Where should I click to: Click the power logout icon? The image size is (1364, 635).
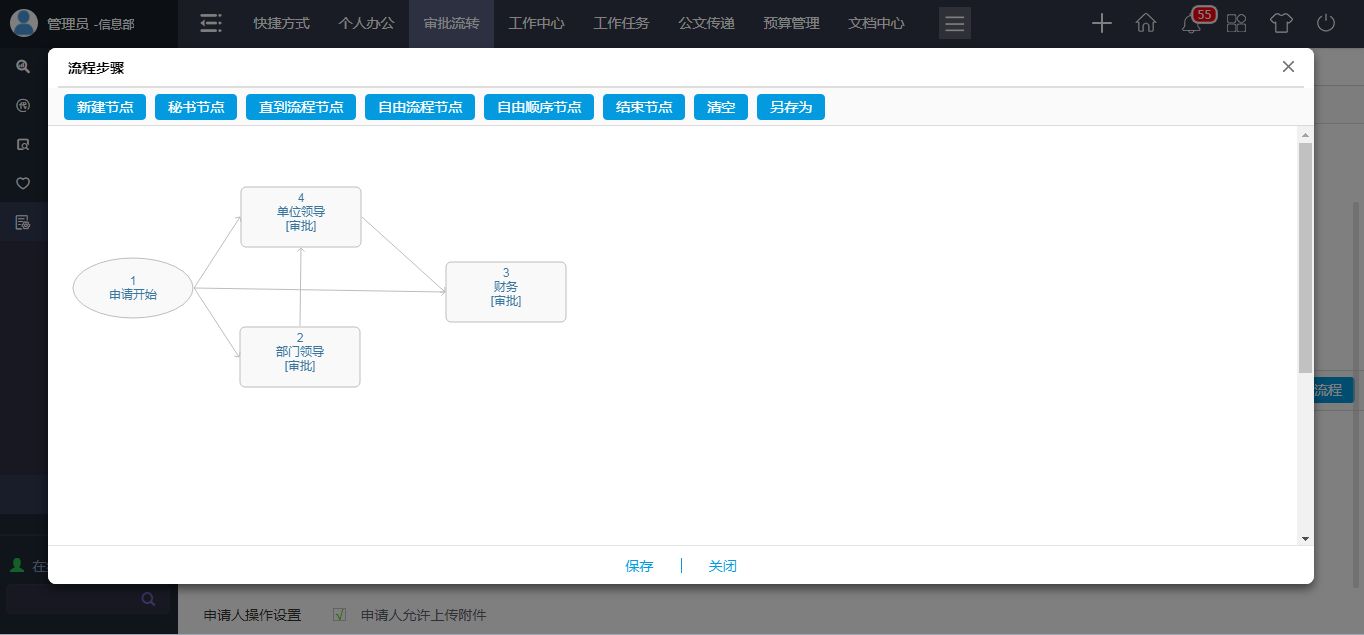point(1326,24)
